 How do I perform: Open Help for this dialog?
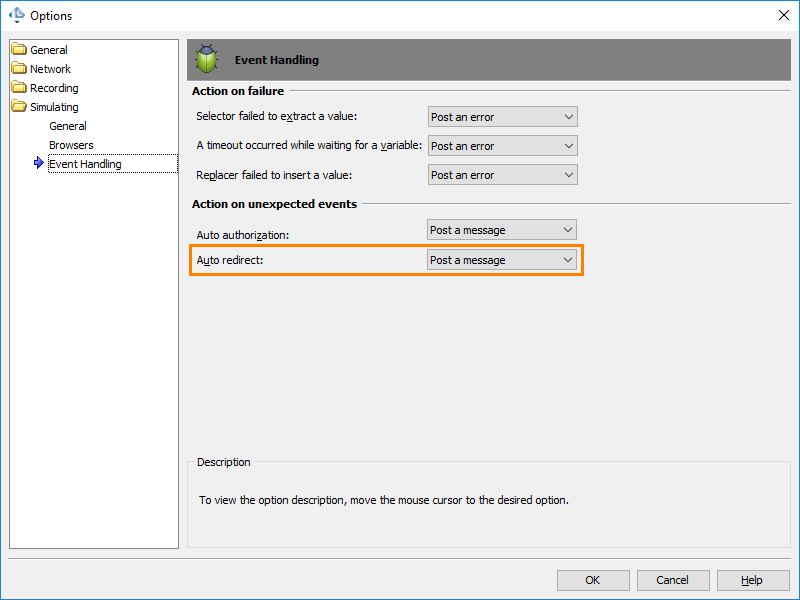pyautogui.click(x=753, y=580)
